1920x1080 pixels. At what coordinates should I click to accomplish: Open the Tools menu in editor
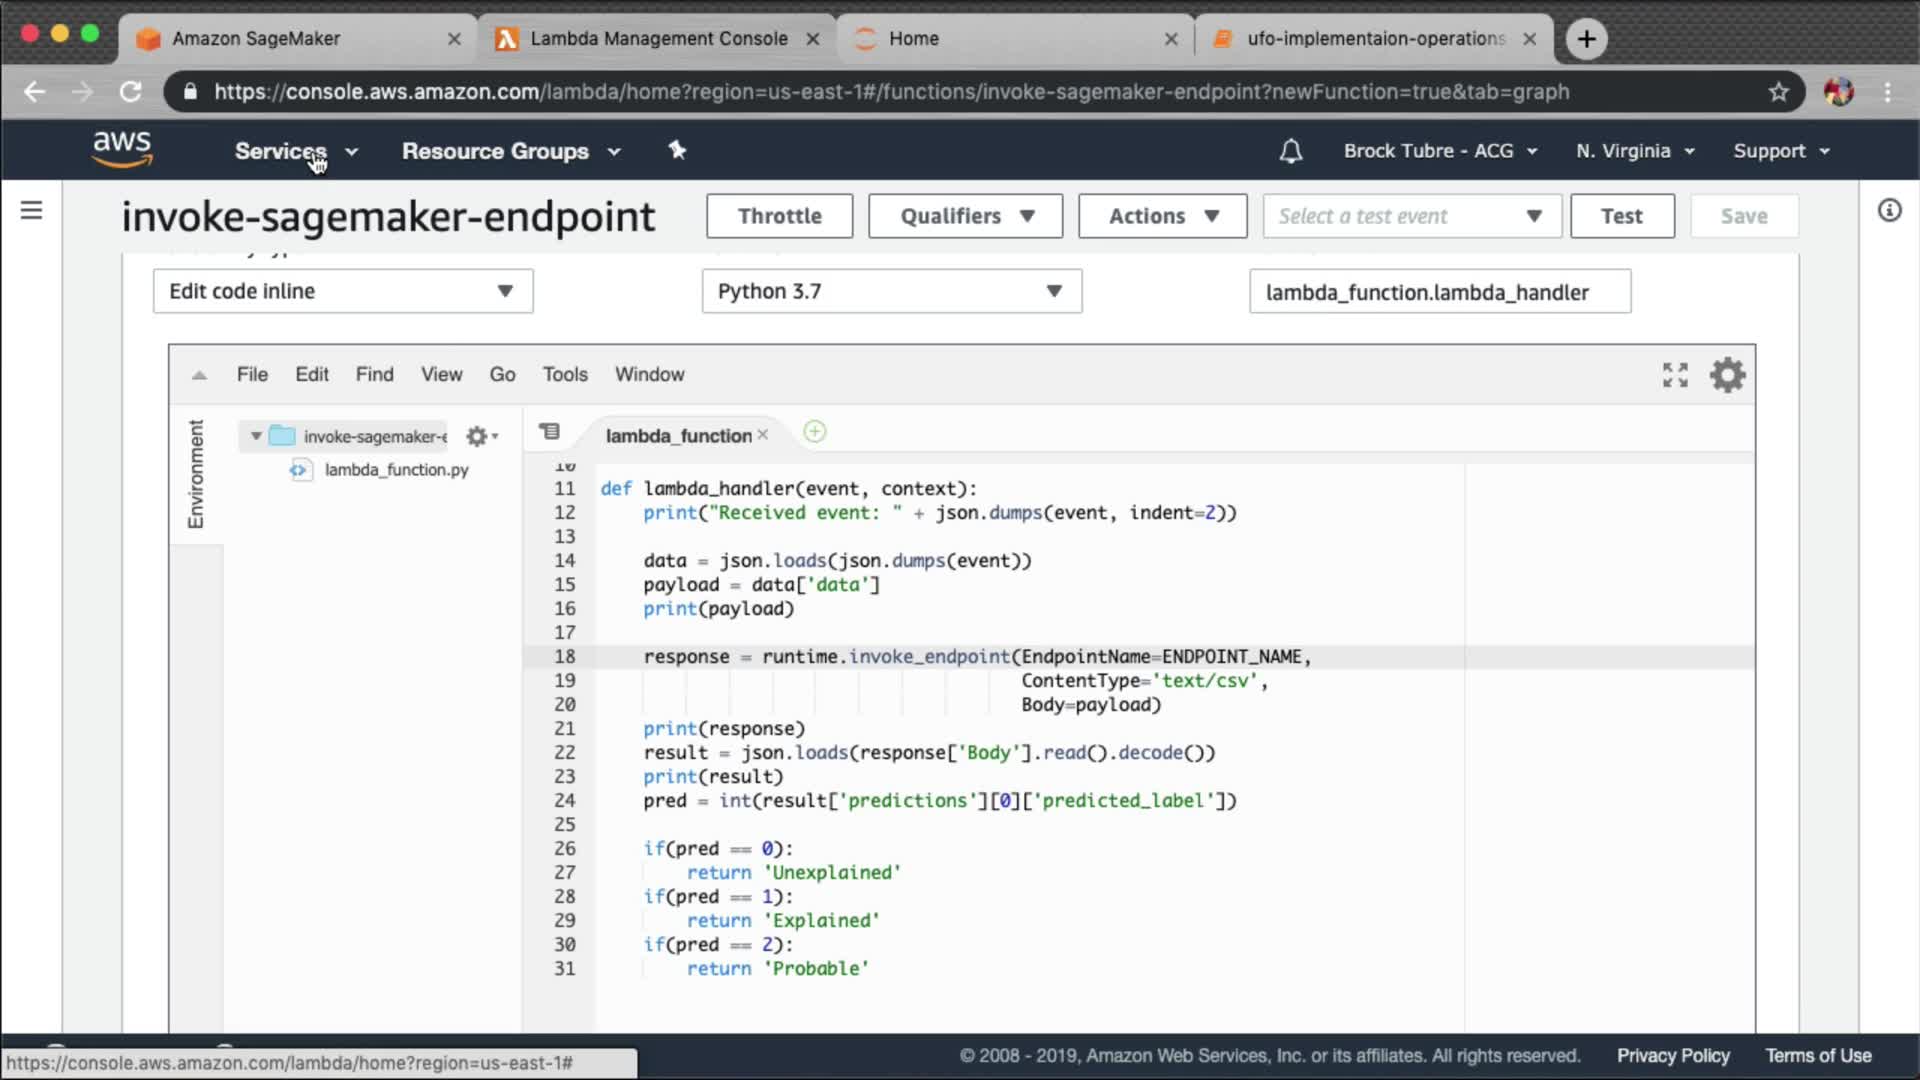tap(564, 374)
